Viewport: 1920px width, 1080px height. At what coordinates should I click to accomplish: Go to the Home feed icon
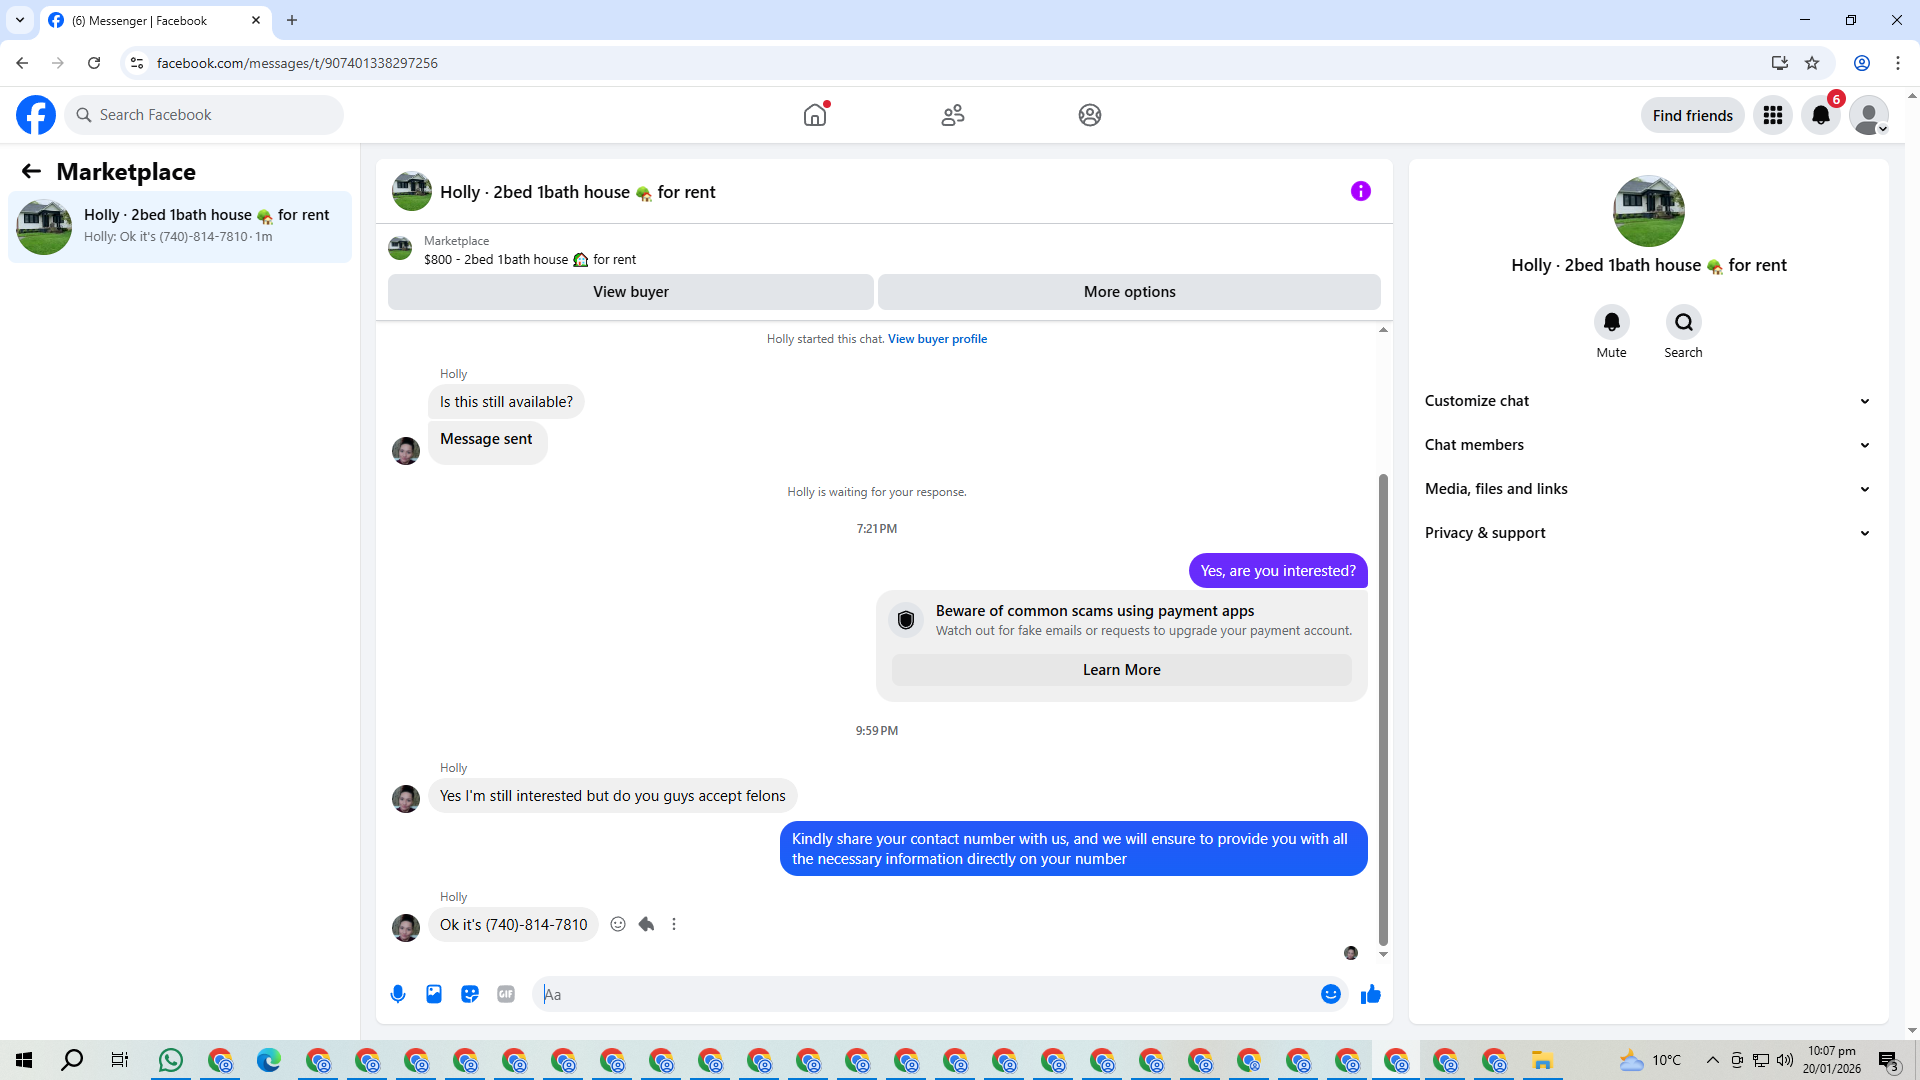pyautogui.click(x=815, y=115)
